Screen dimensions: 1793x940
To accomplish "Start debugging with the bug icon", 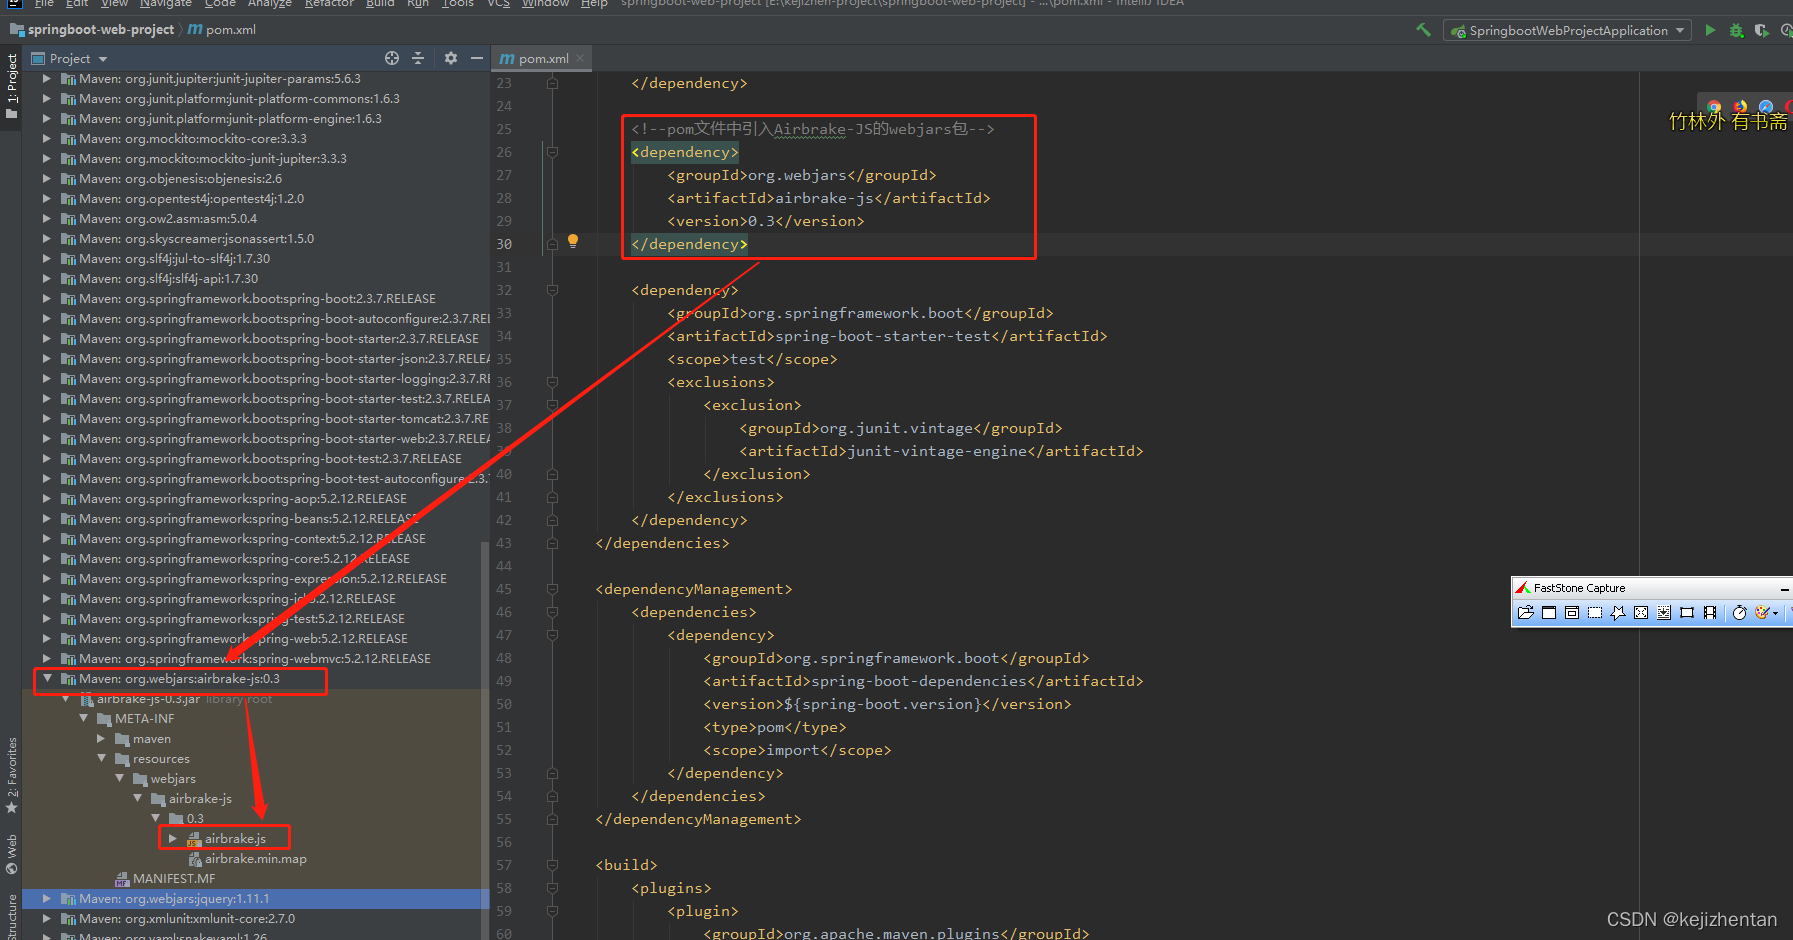I will pyautogui.click(x=1736, y=30).
